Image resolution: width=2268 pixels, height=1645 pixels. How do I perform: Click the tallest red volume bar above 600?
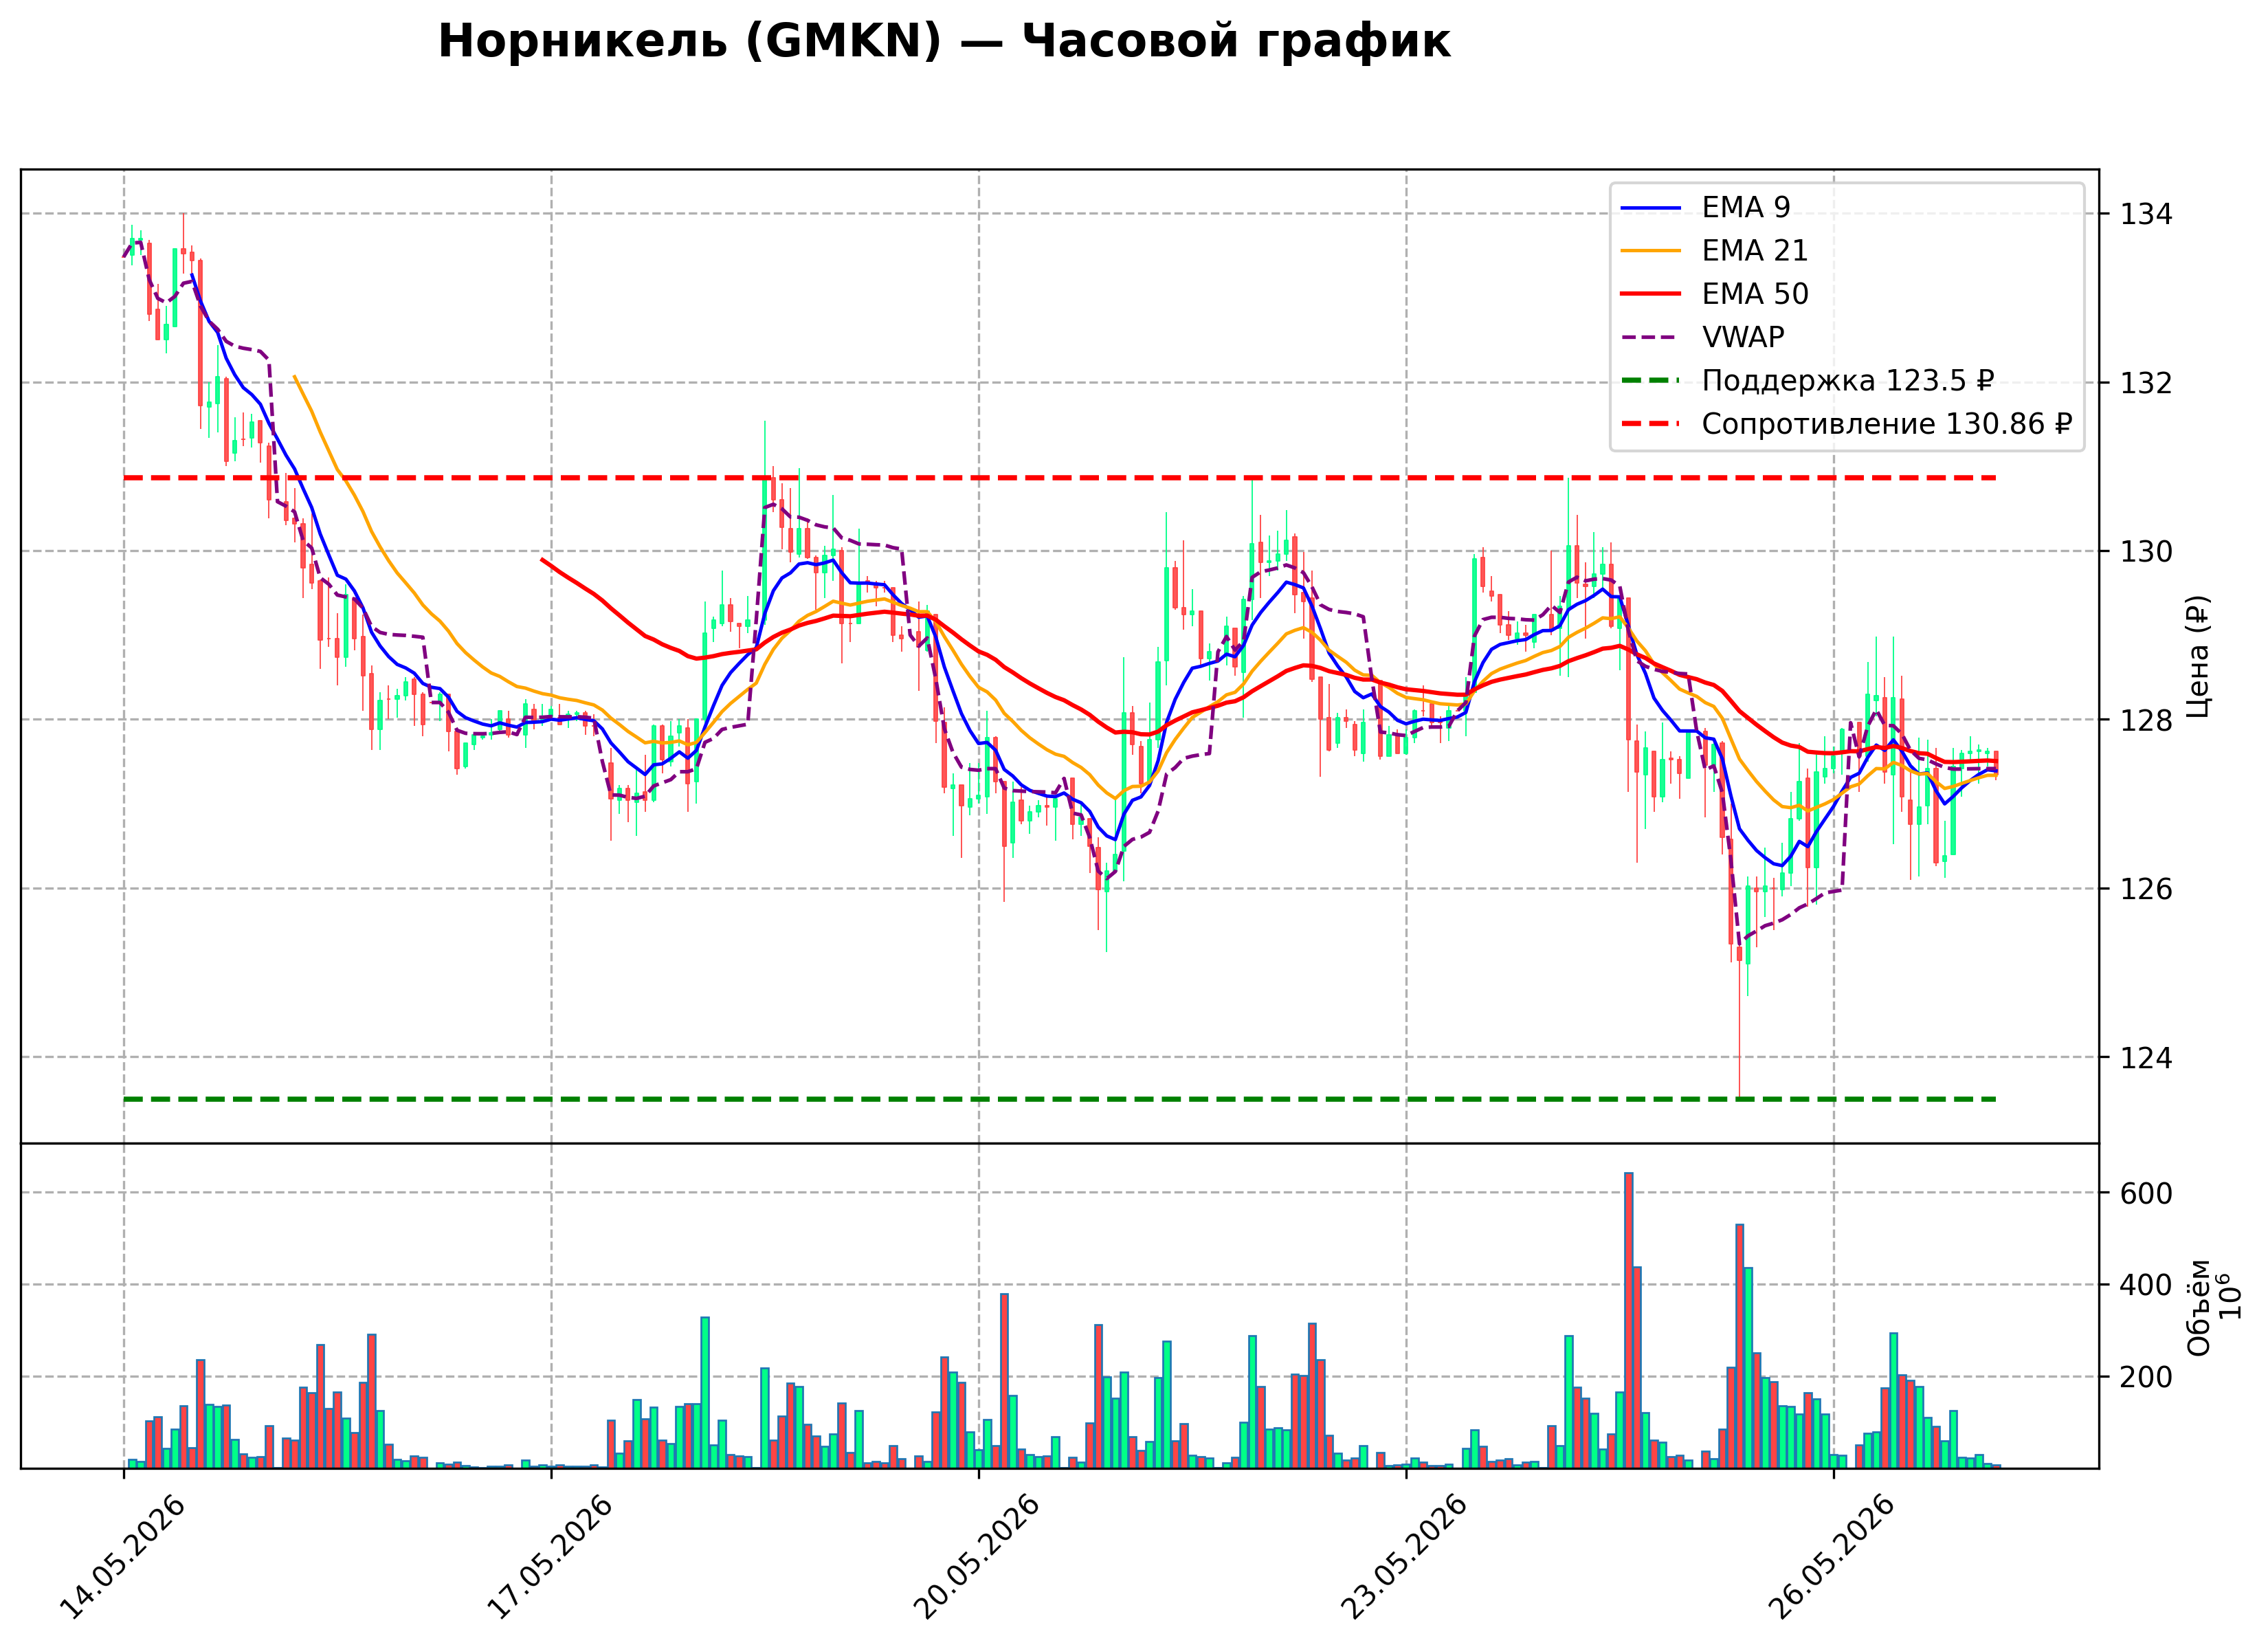click(x=1628, y=1320)
